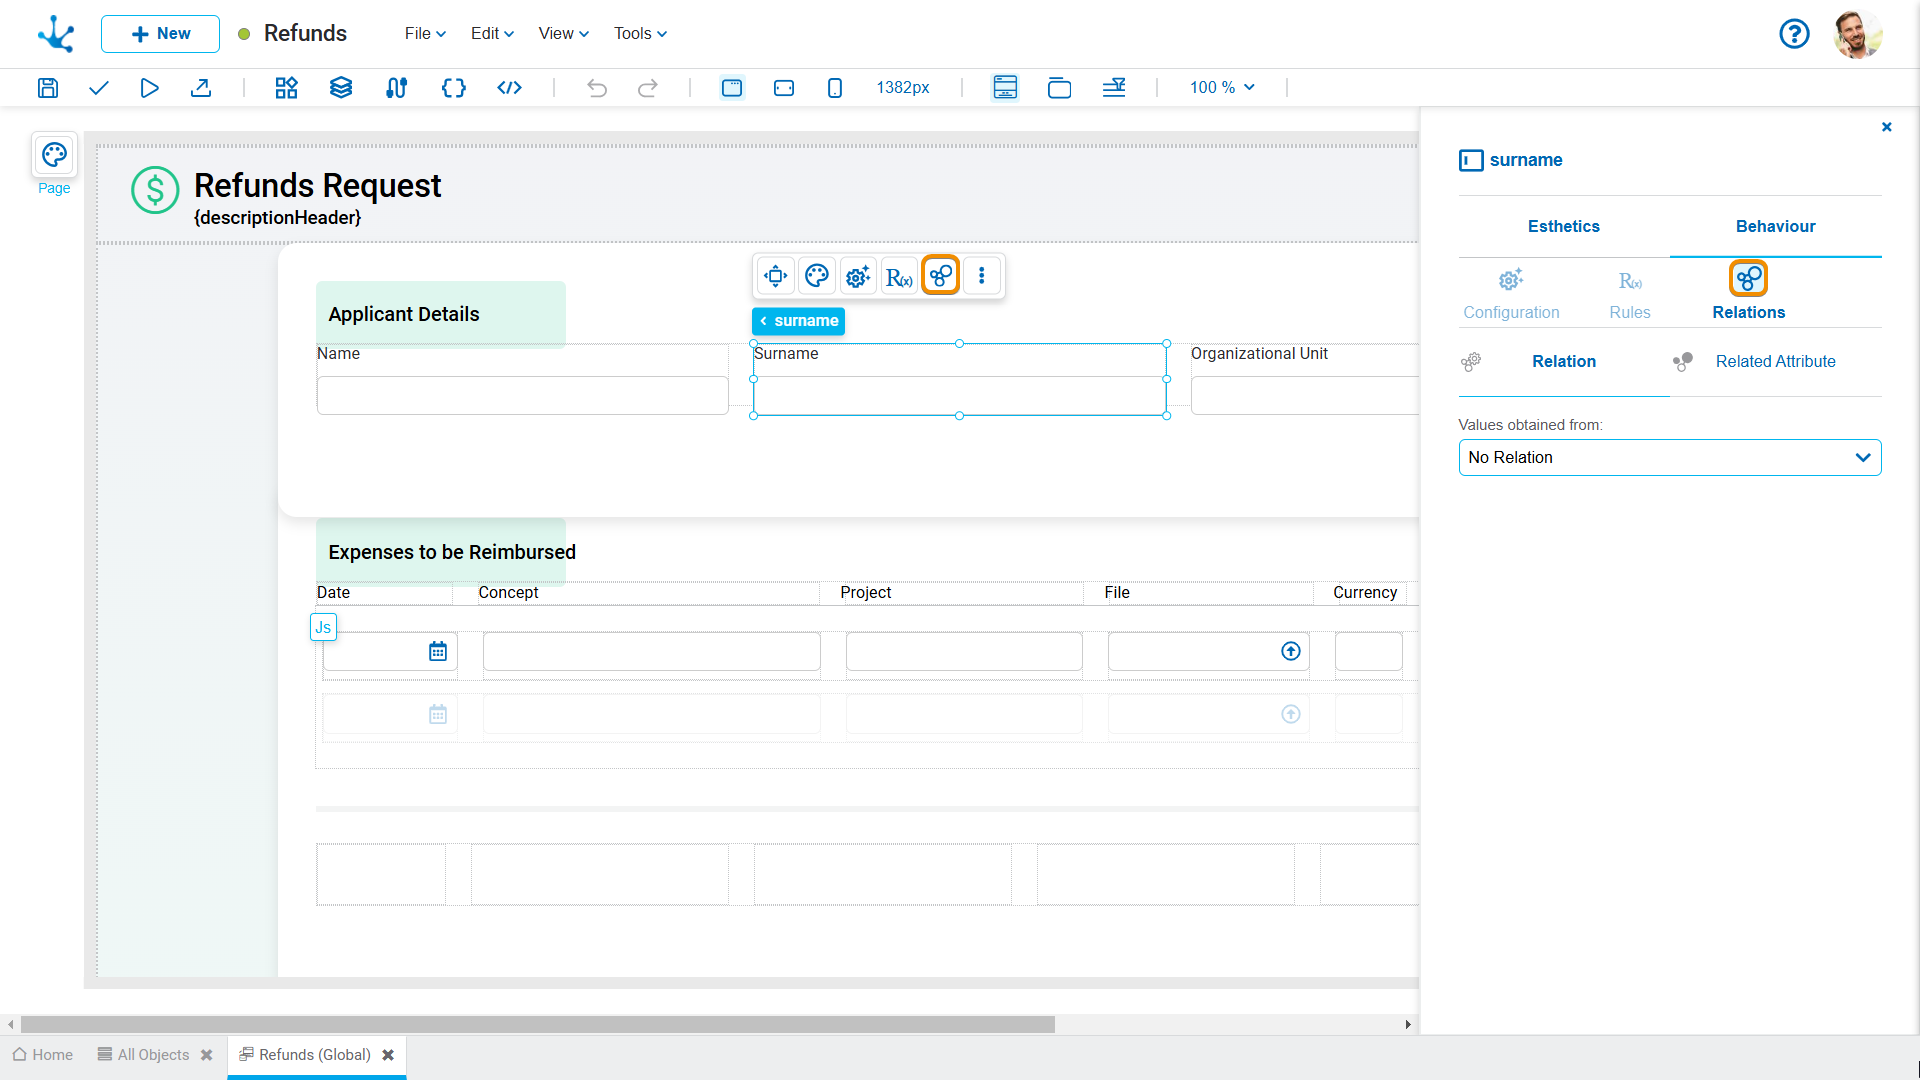Image resolution: width=1920 pixels, height=1080 pixels.
Task: Click the move handle icon above surname
Action: coord(775,276)
